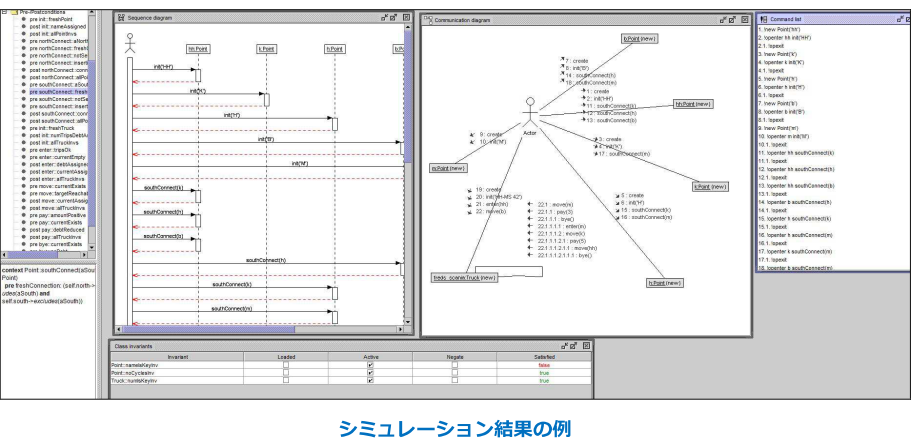Close the Communication diagram window
This screenshot has height=447, width=911.
pyautogui.click(x=745, y=19)
